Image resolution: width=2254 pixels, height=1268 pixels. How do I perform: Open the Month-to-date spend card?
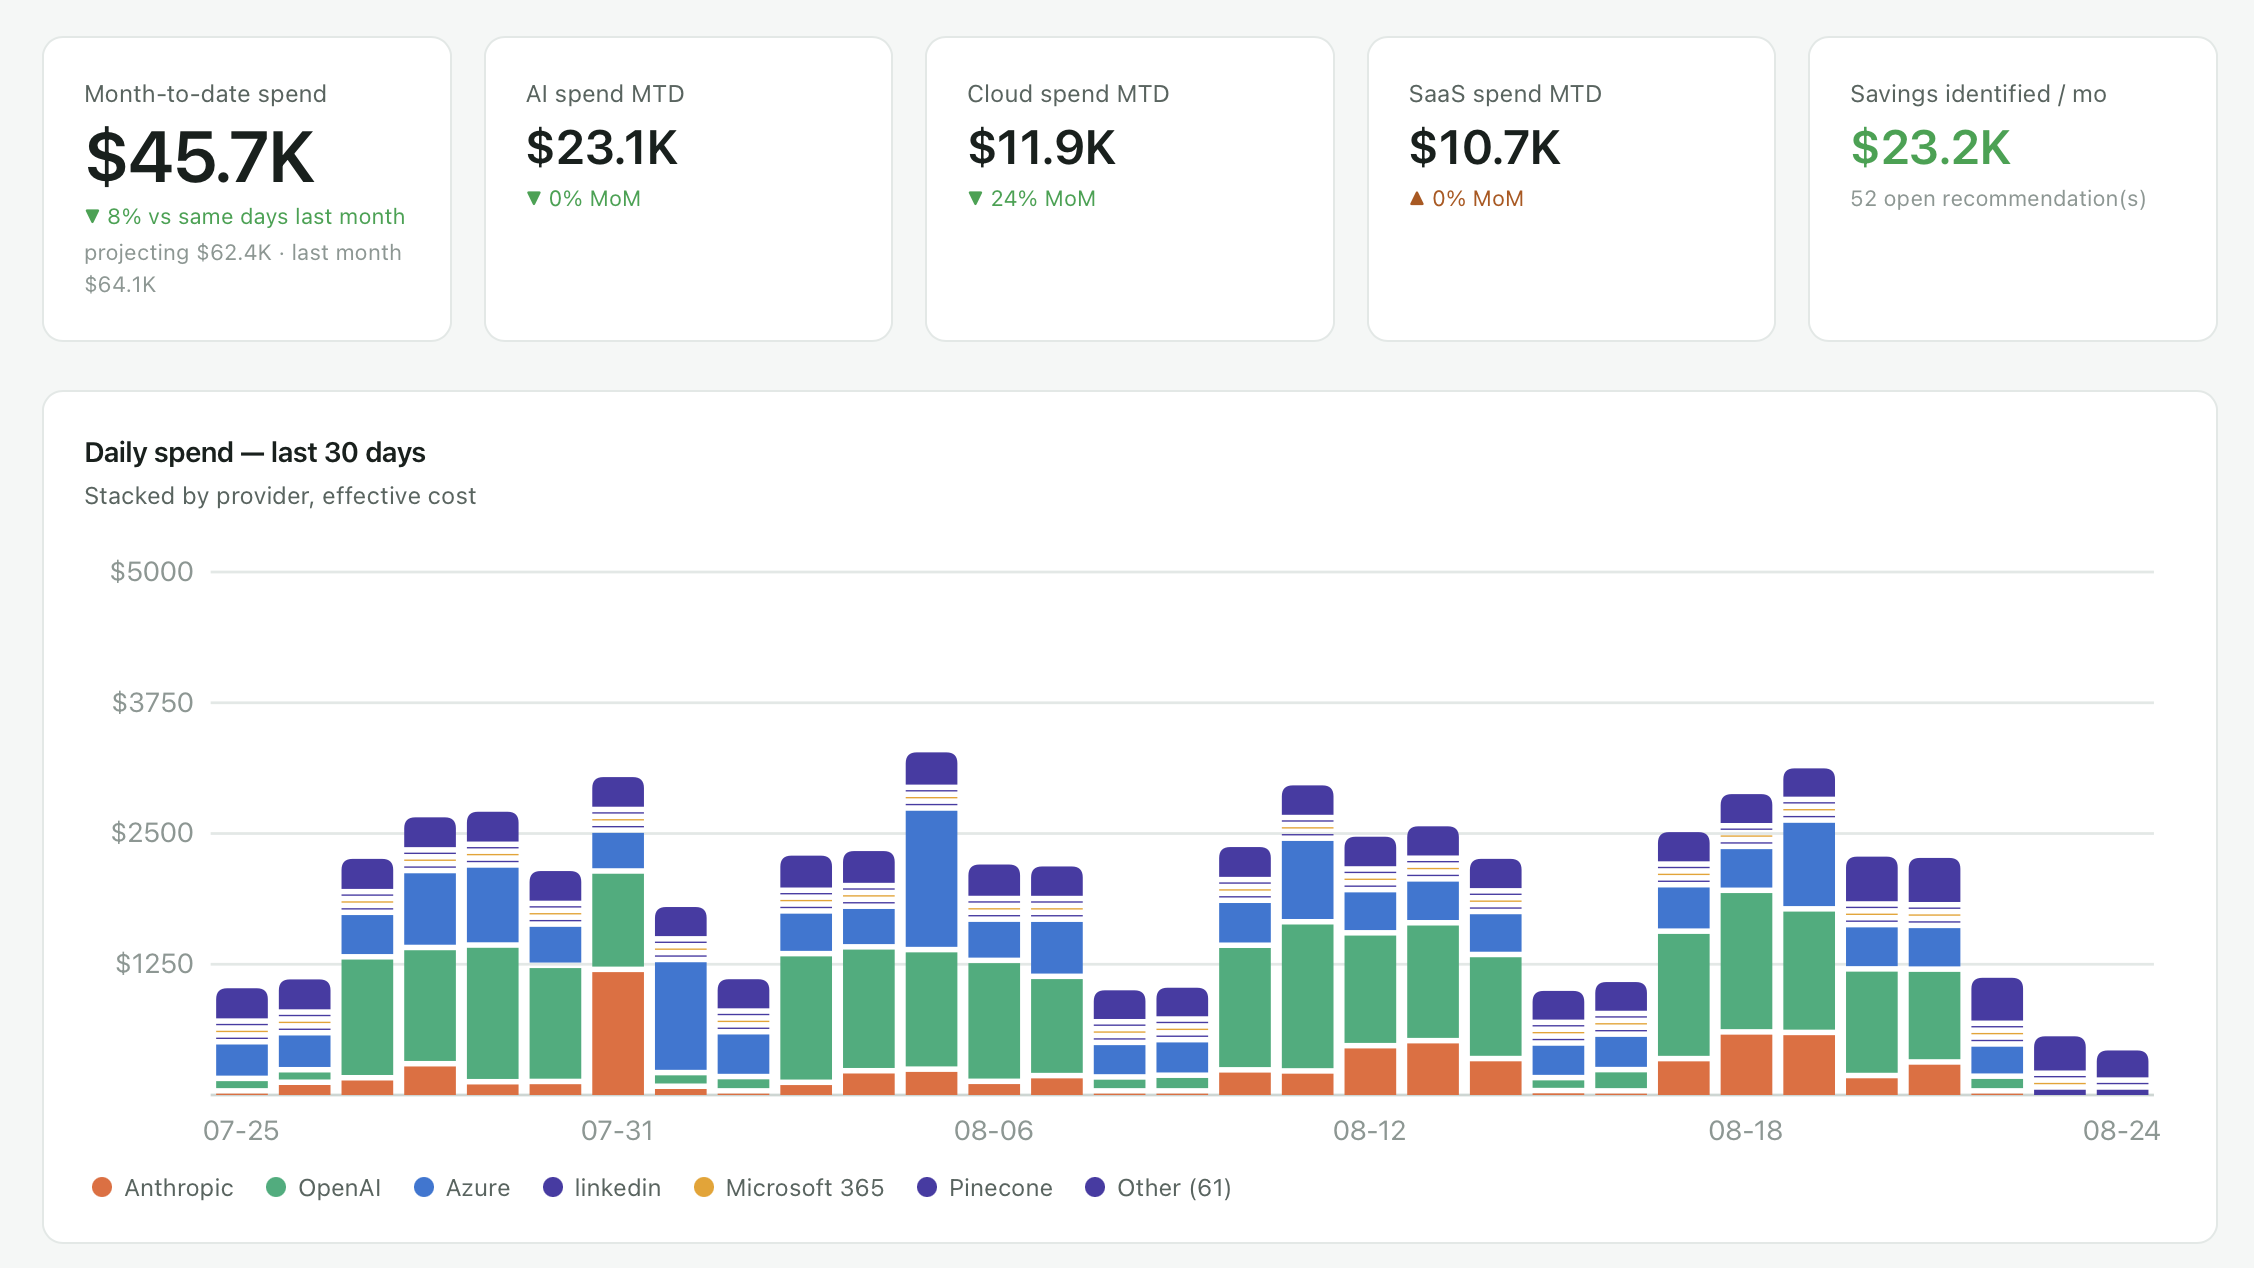coord(247,189)
